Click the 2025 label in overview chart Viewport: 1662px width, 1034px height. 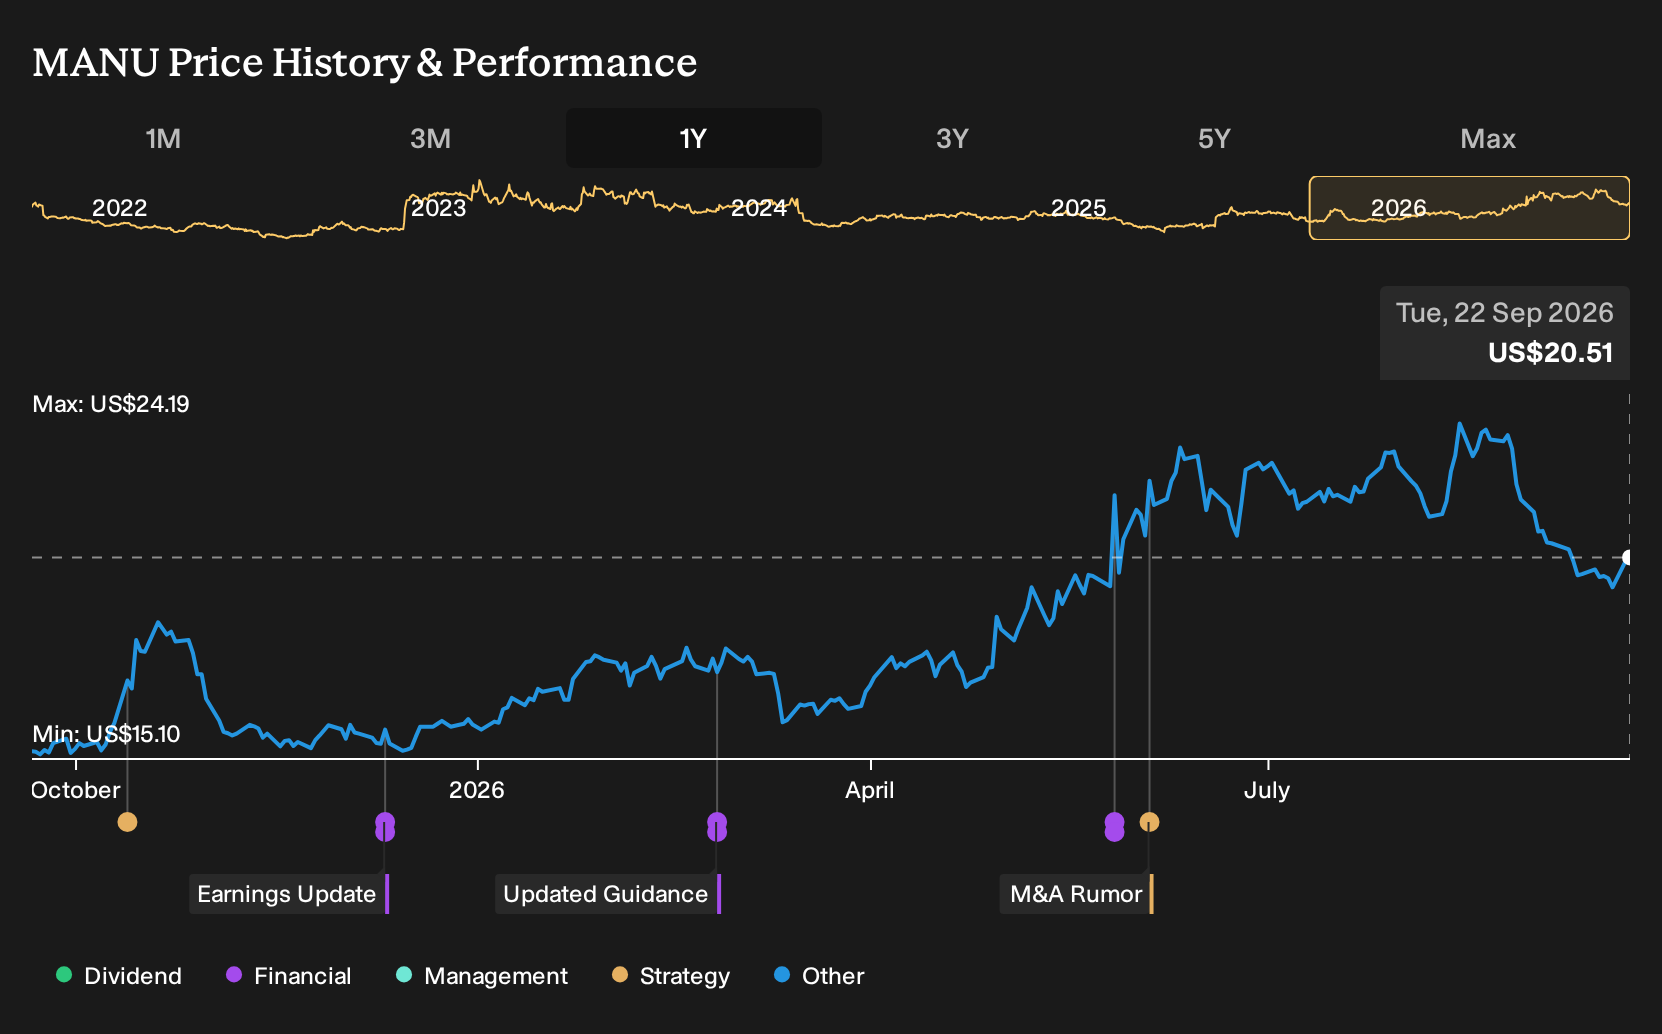1079,208
